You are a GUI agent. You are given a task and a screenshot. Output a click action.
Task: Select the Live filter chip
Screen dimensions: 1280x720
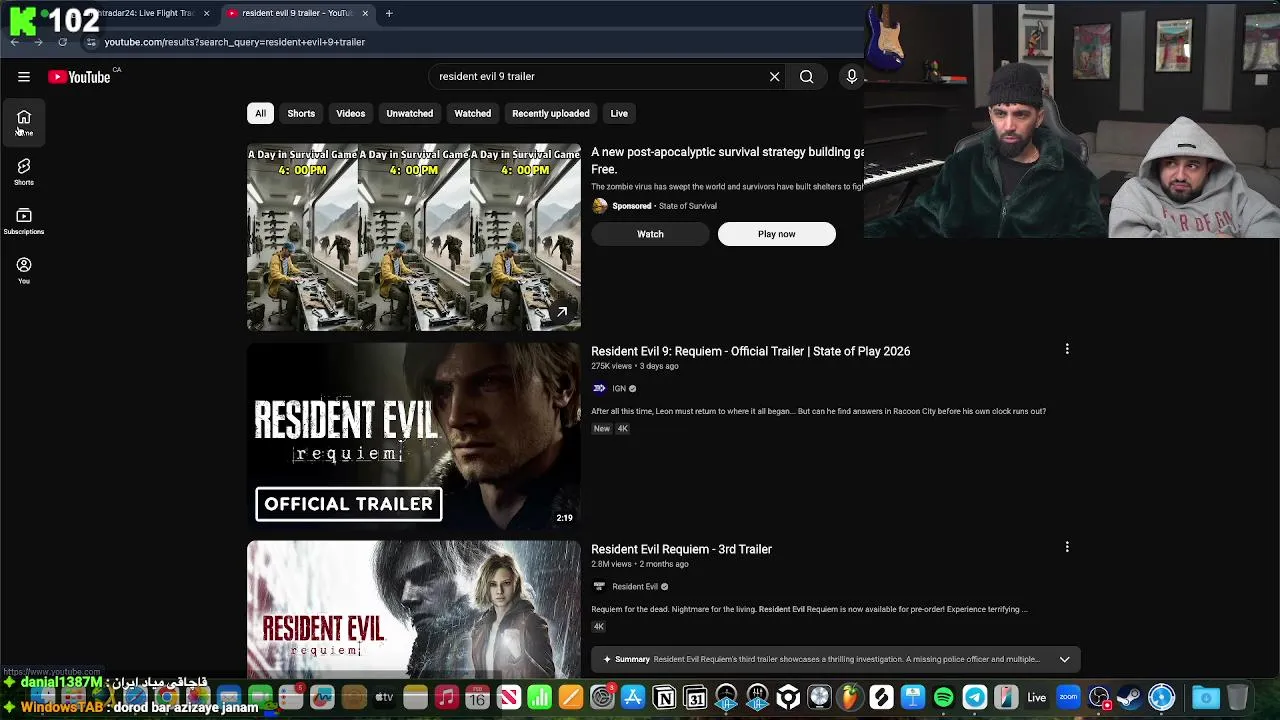tap(619, 113)
